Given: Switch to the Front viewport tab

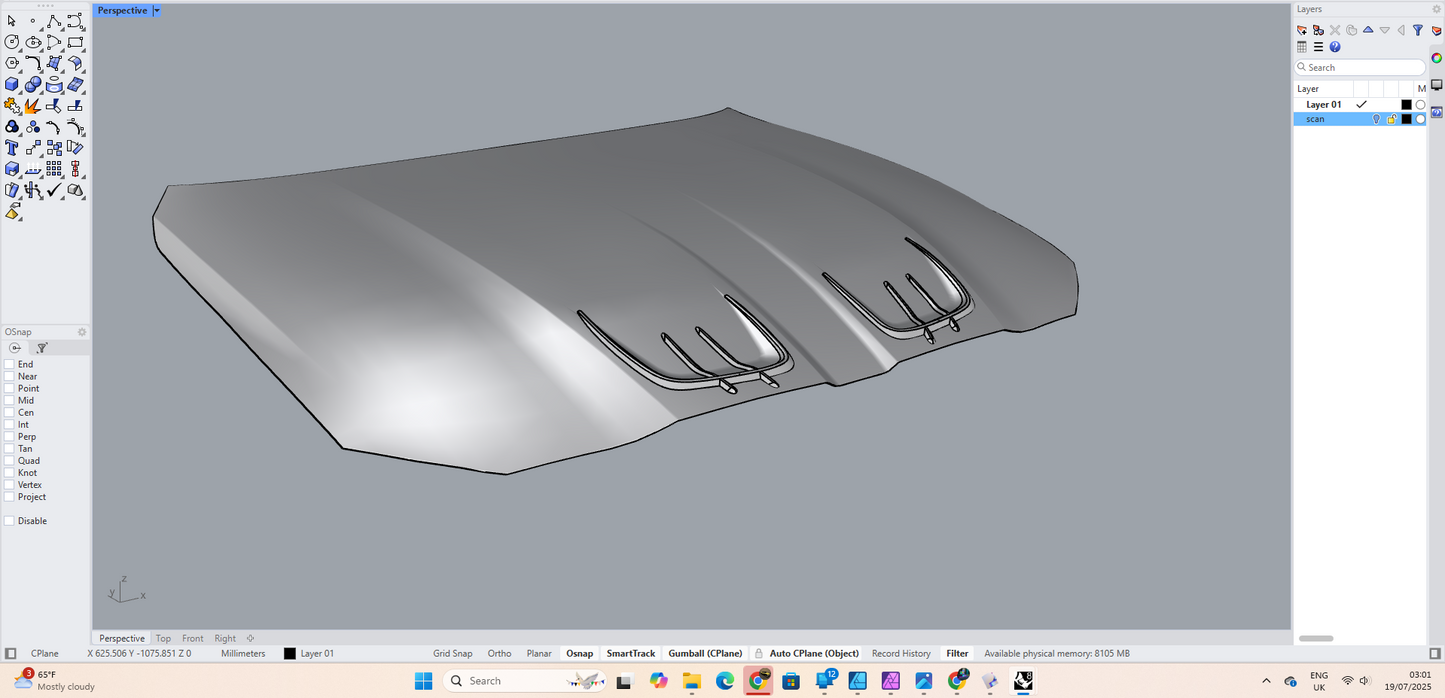Looking at the screenshot, I should (x=192, y=638).
